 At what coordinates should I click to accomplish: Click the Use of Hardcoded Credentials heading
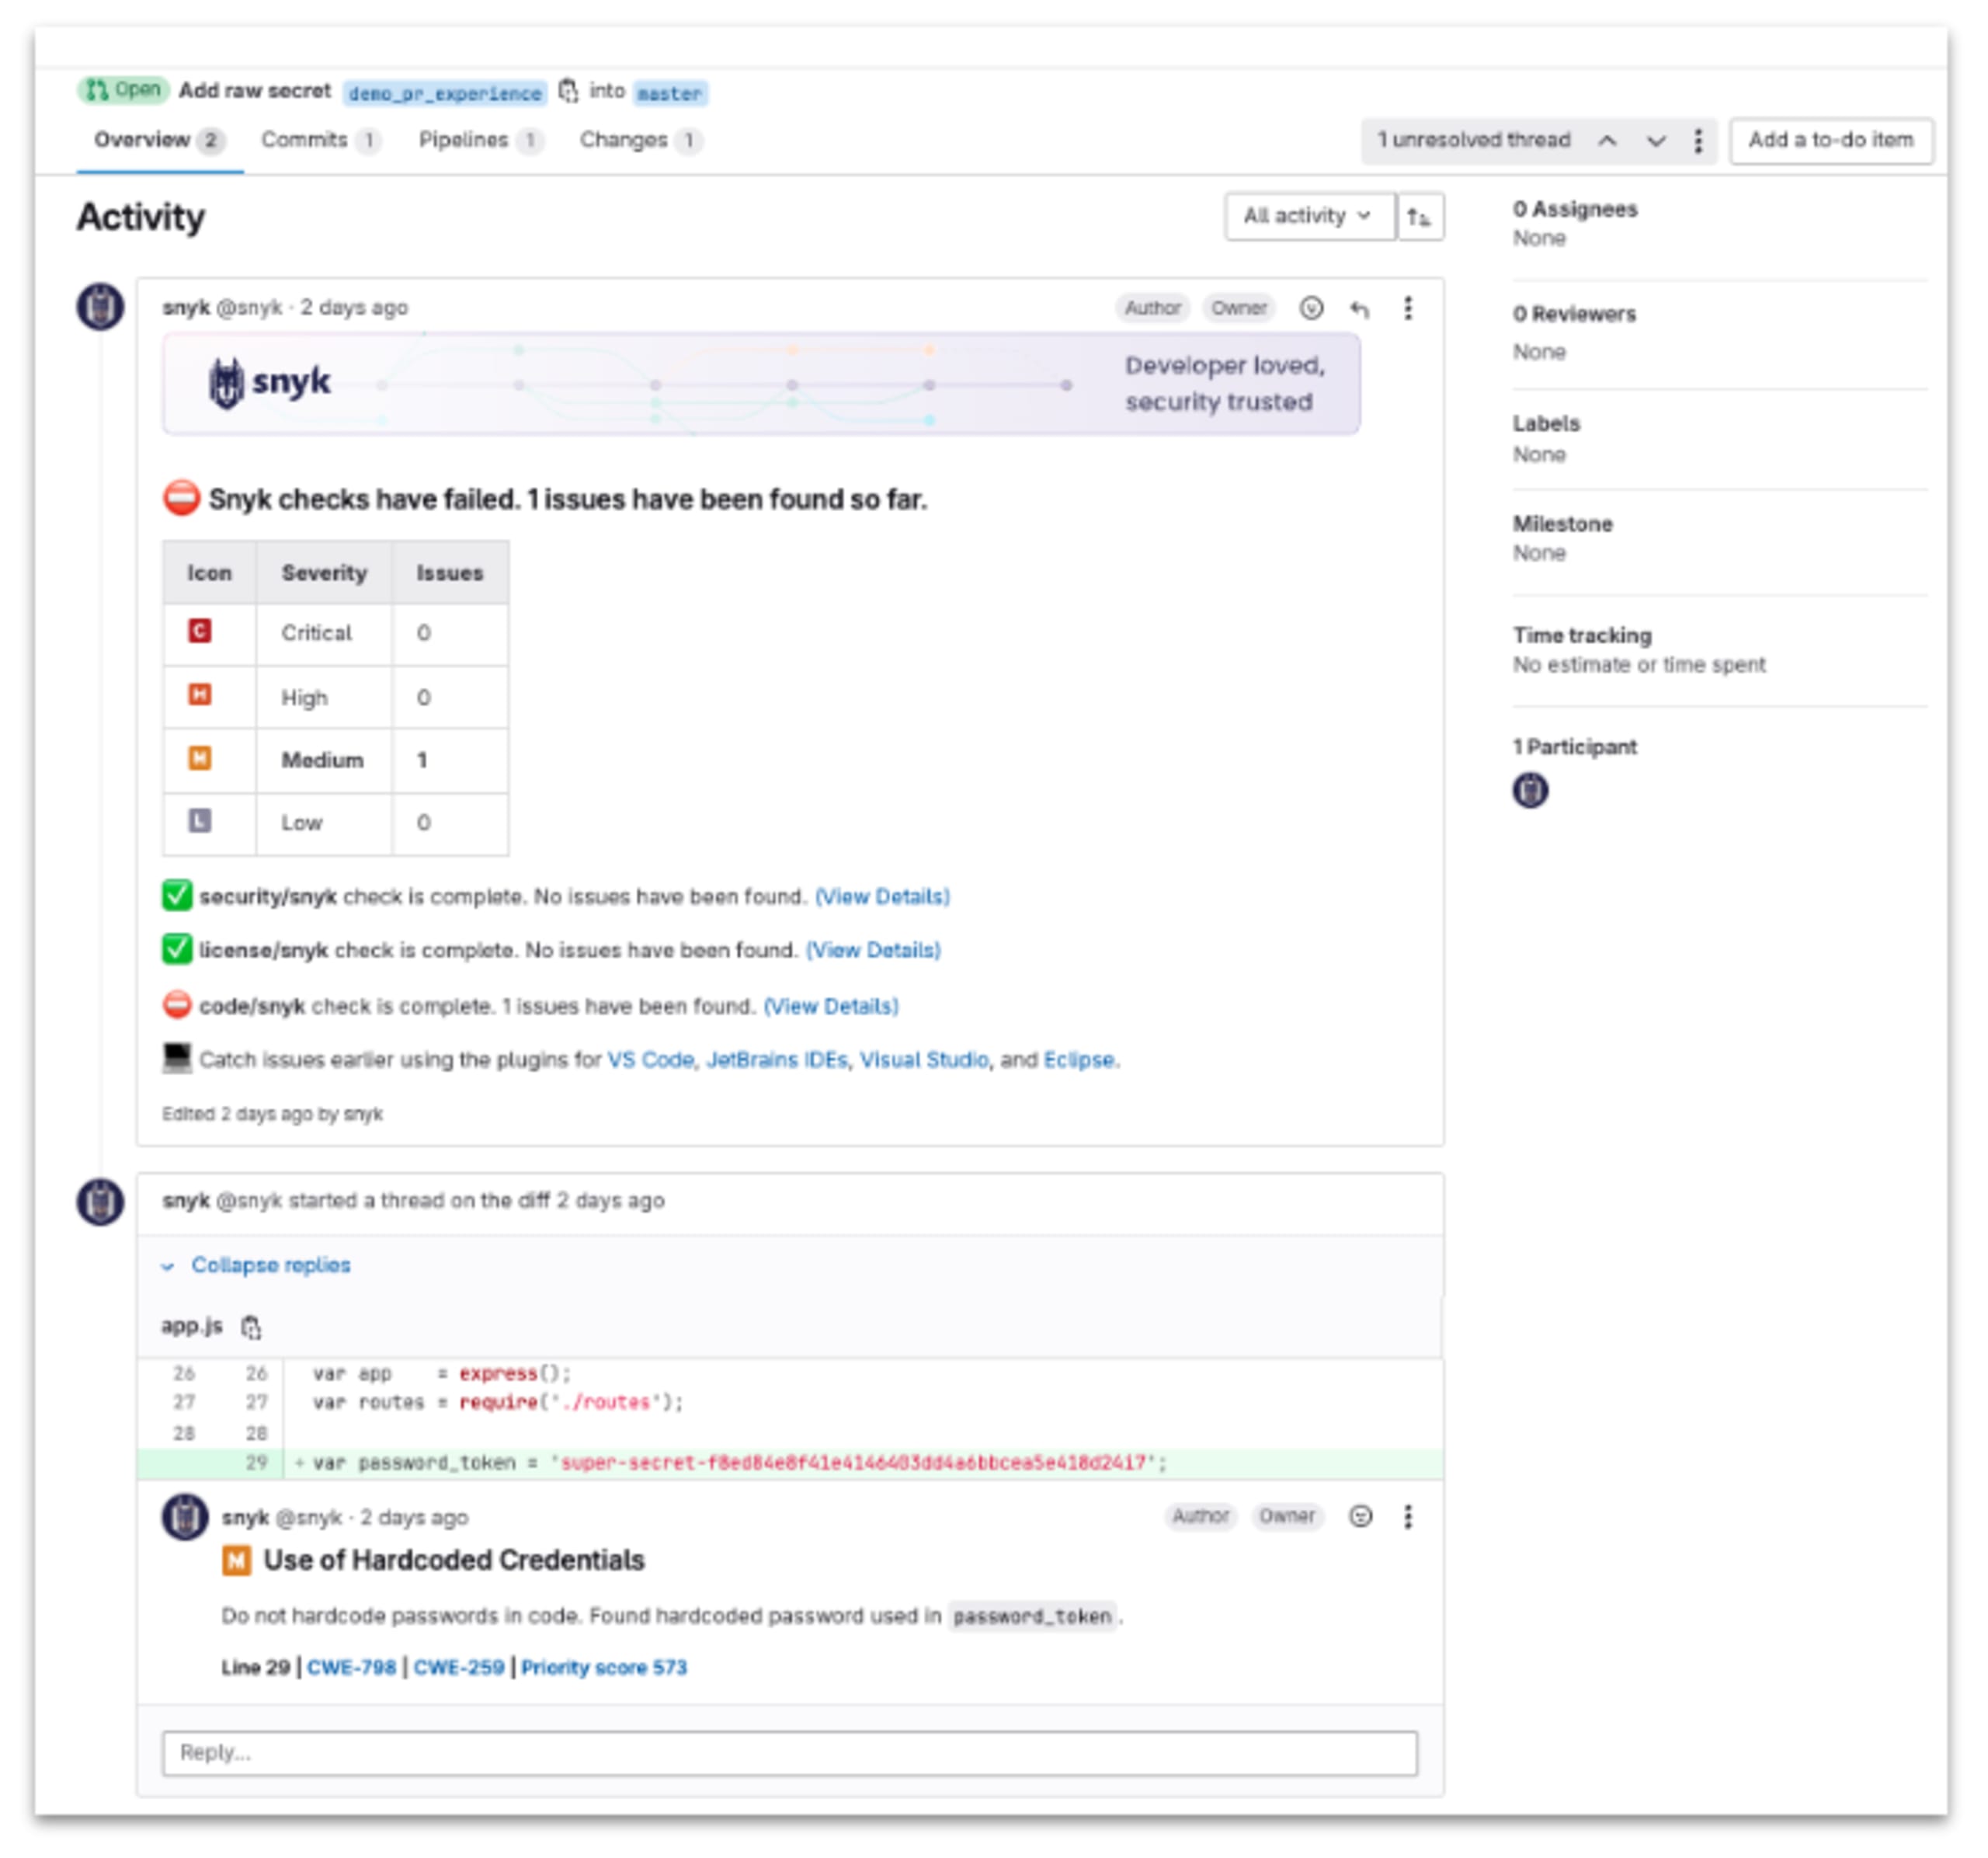[x=454, y=1560]
